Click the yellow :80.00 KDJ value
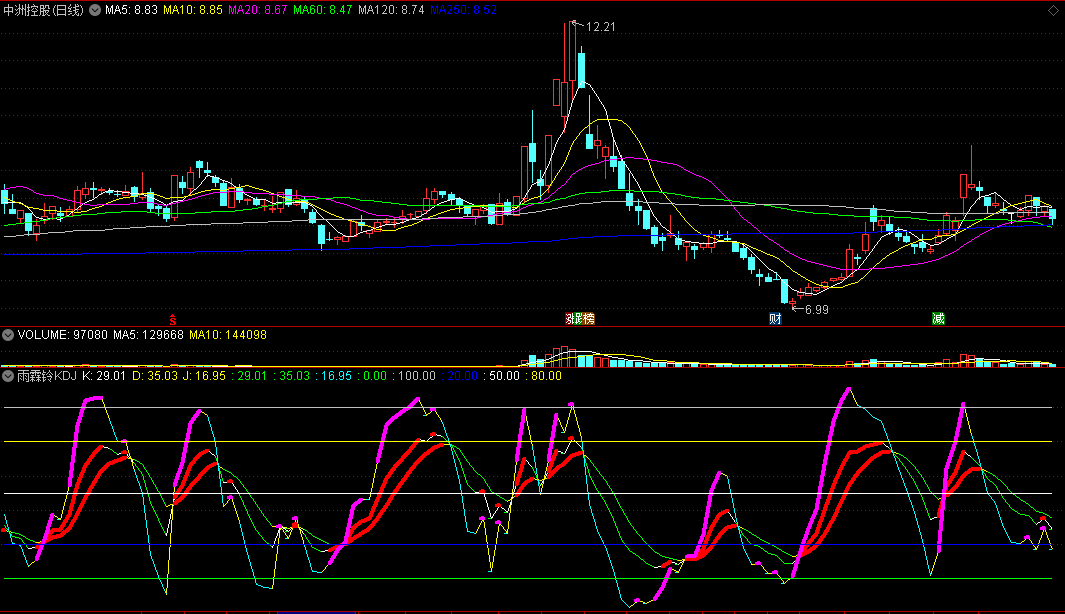The image size is (1065, 614). [x=543, y=376]
